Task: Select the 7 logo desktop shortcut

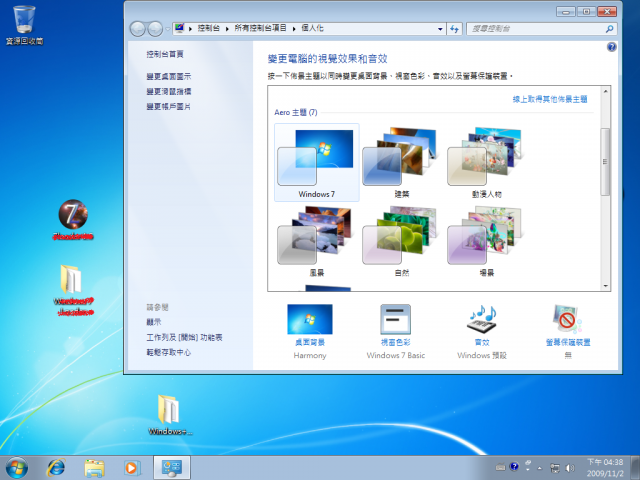Action: point(73,219)
